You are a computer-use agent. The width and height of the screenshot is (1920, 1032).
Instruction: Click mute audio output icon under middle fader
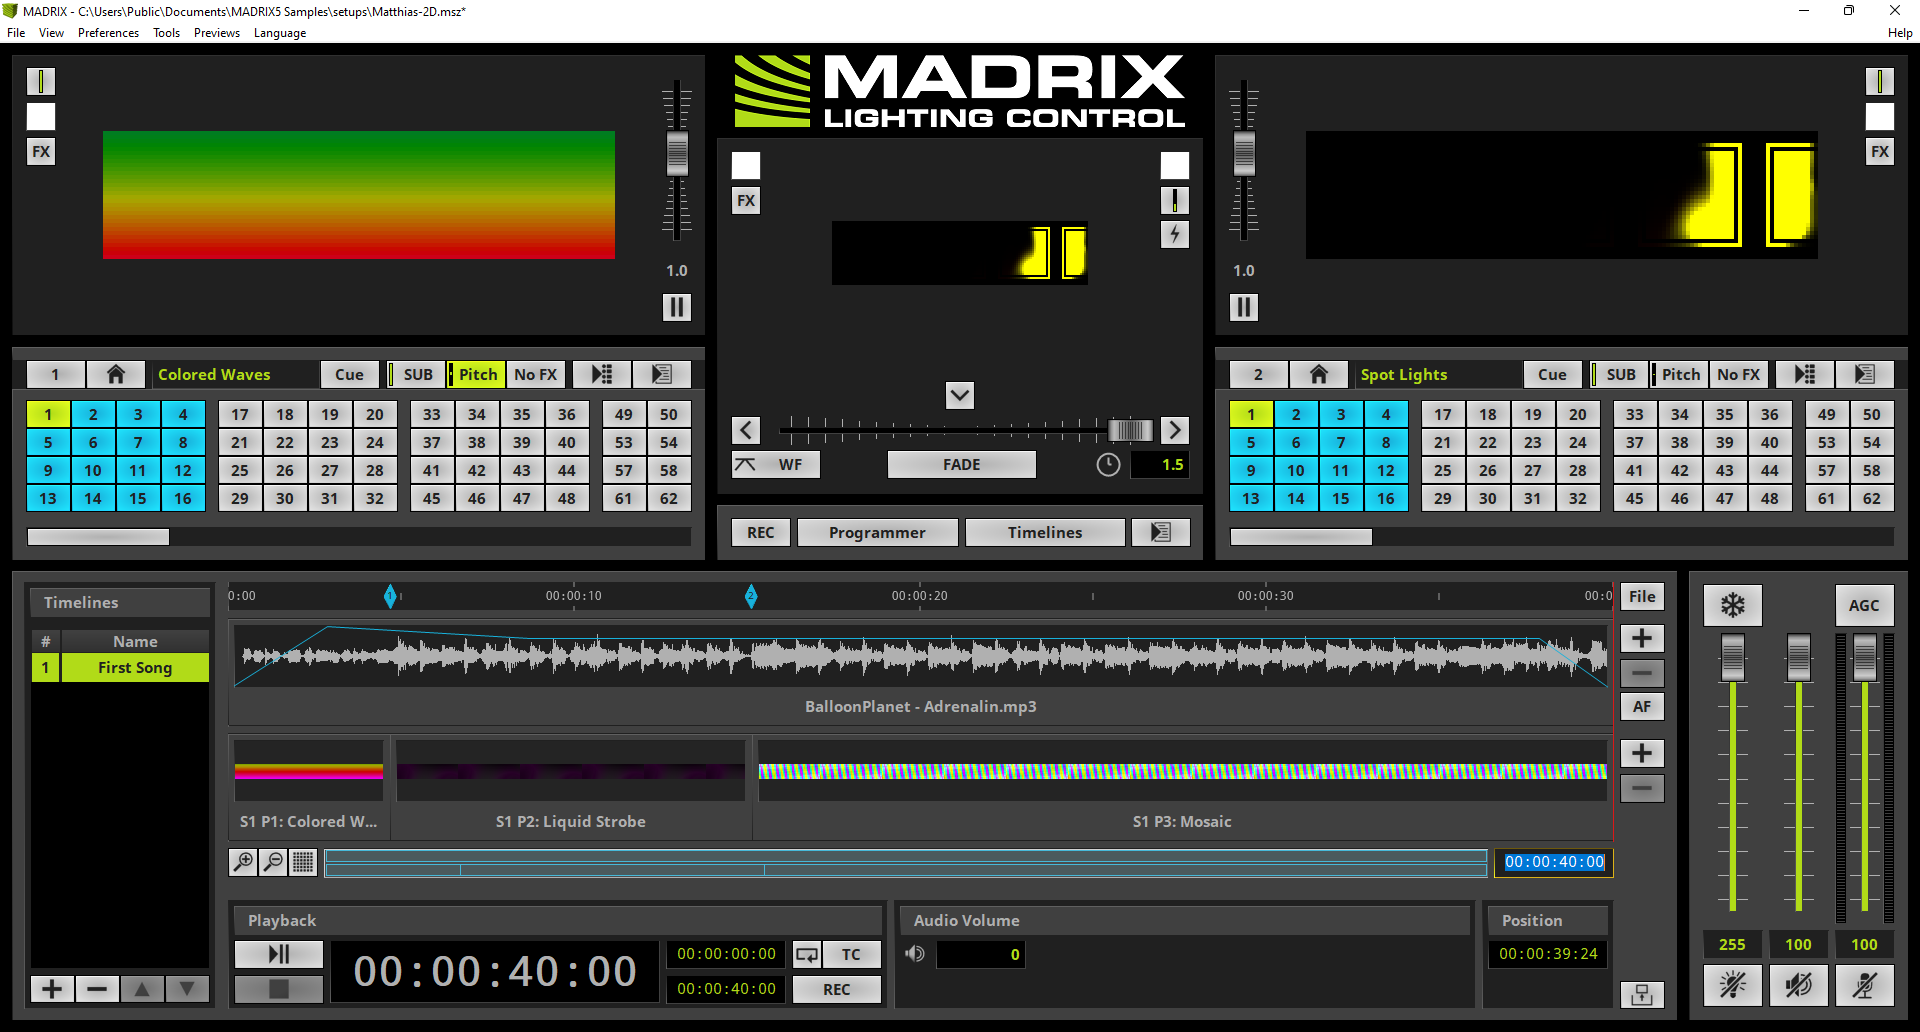click(1799, 985)
